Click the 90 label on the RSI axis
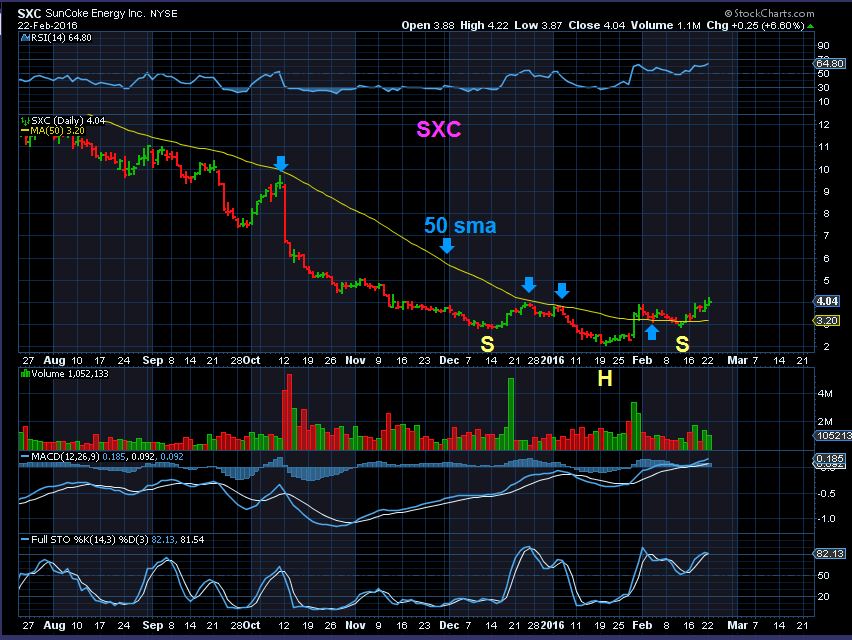The width and height of the screenshot is (852, 640). pyautogui.click(x=824, y=46)
